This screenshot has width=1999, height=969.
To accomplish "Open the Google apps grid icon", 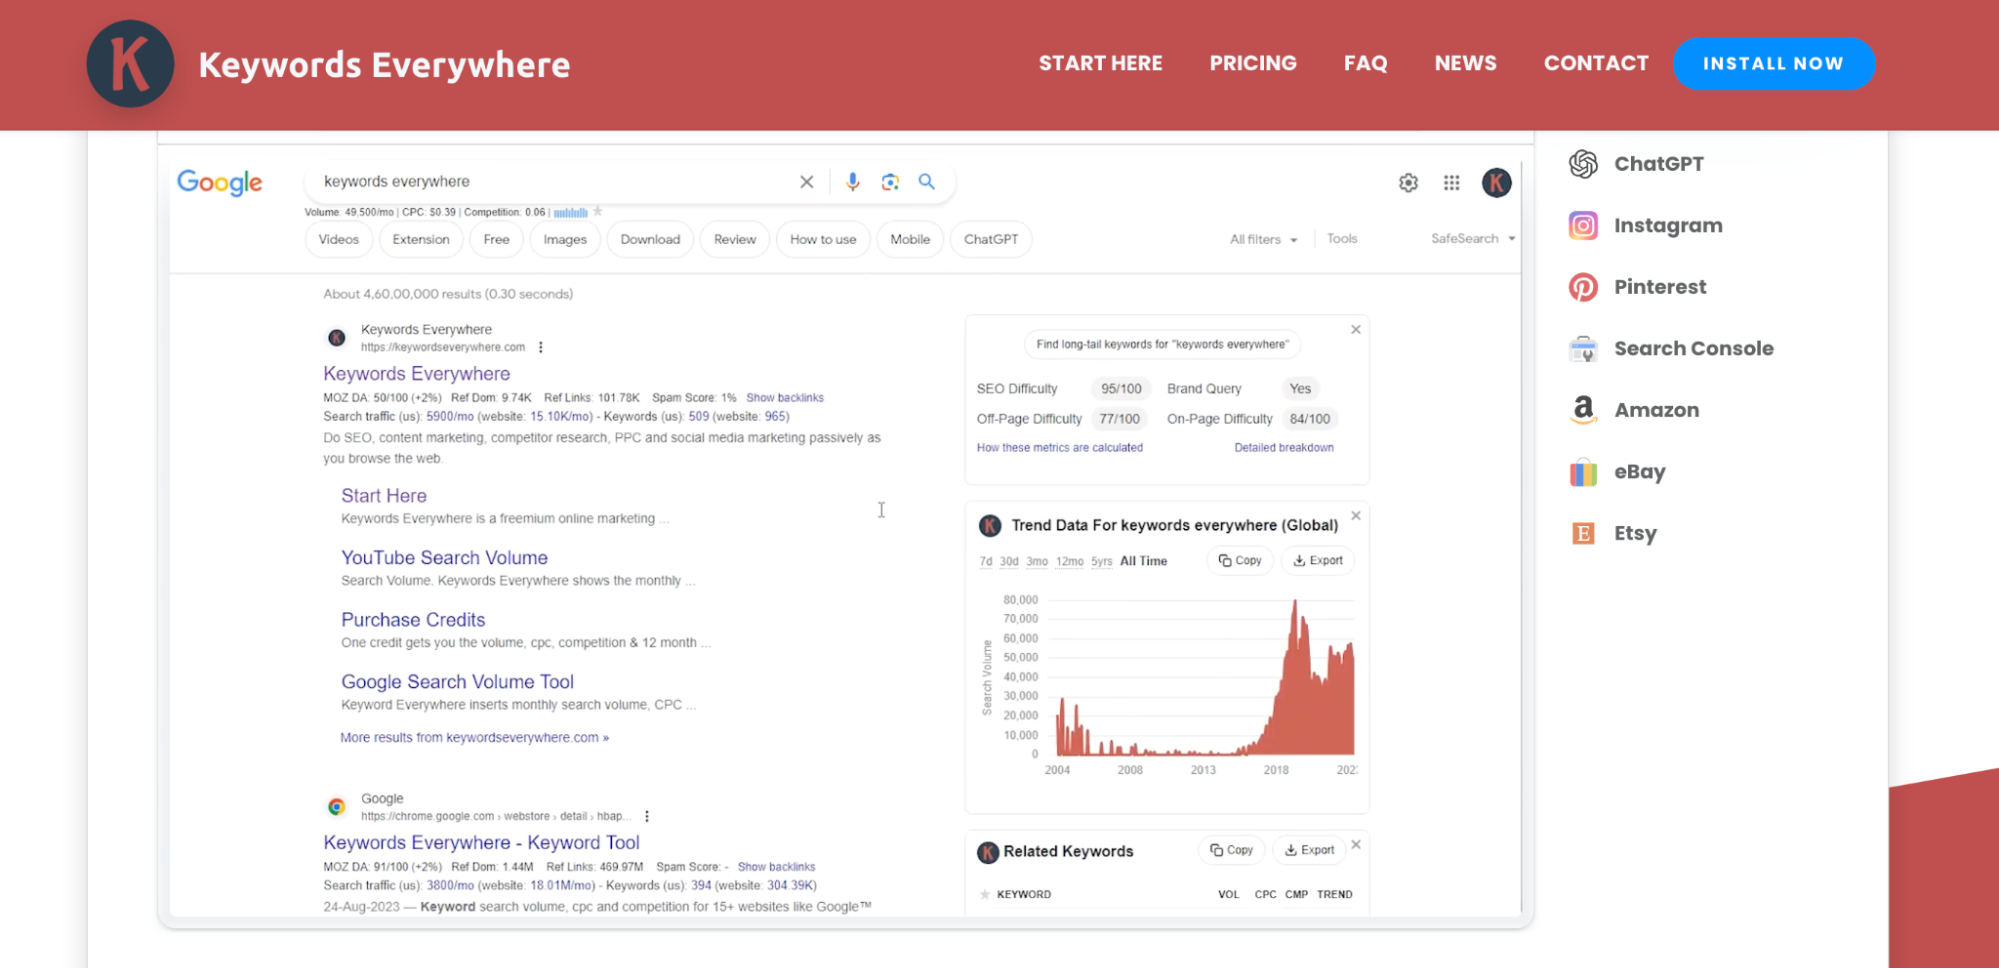I will tap(1452, 183).
